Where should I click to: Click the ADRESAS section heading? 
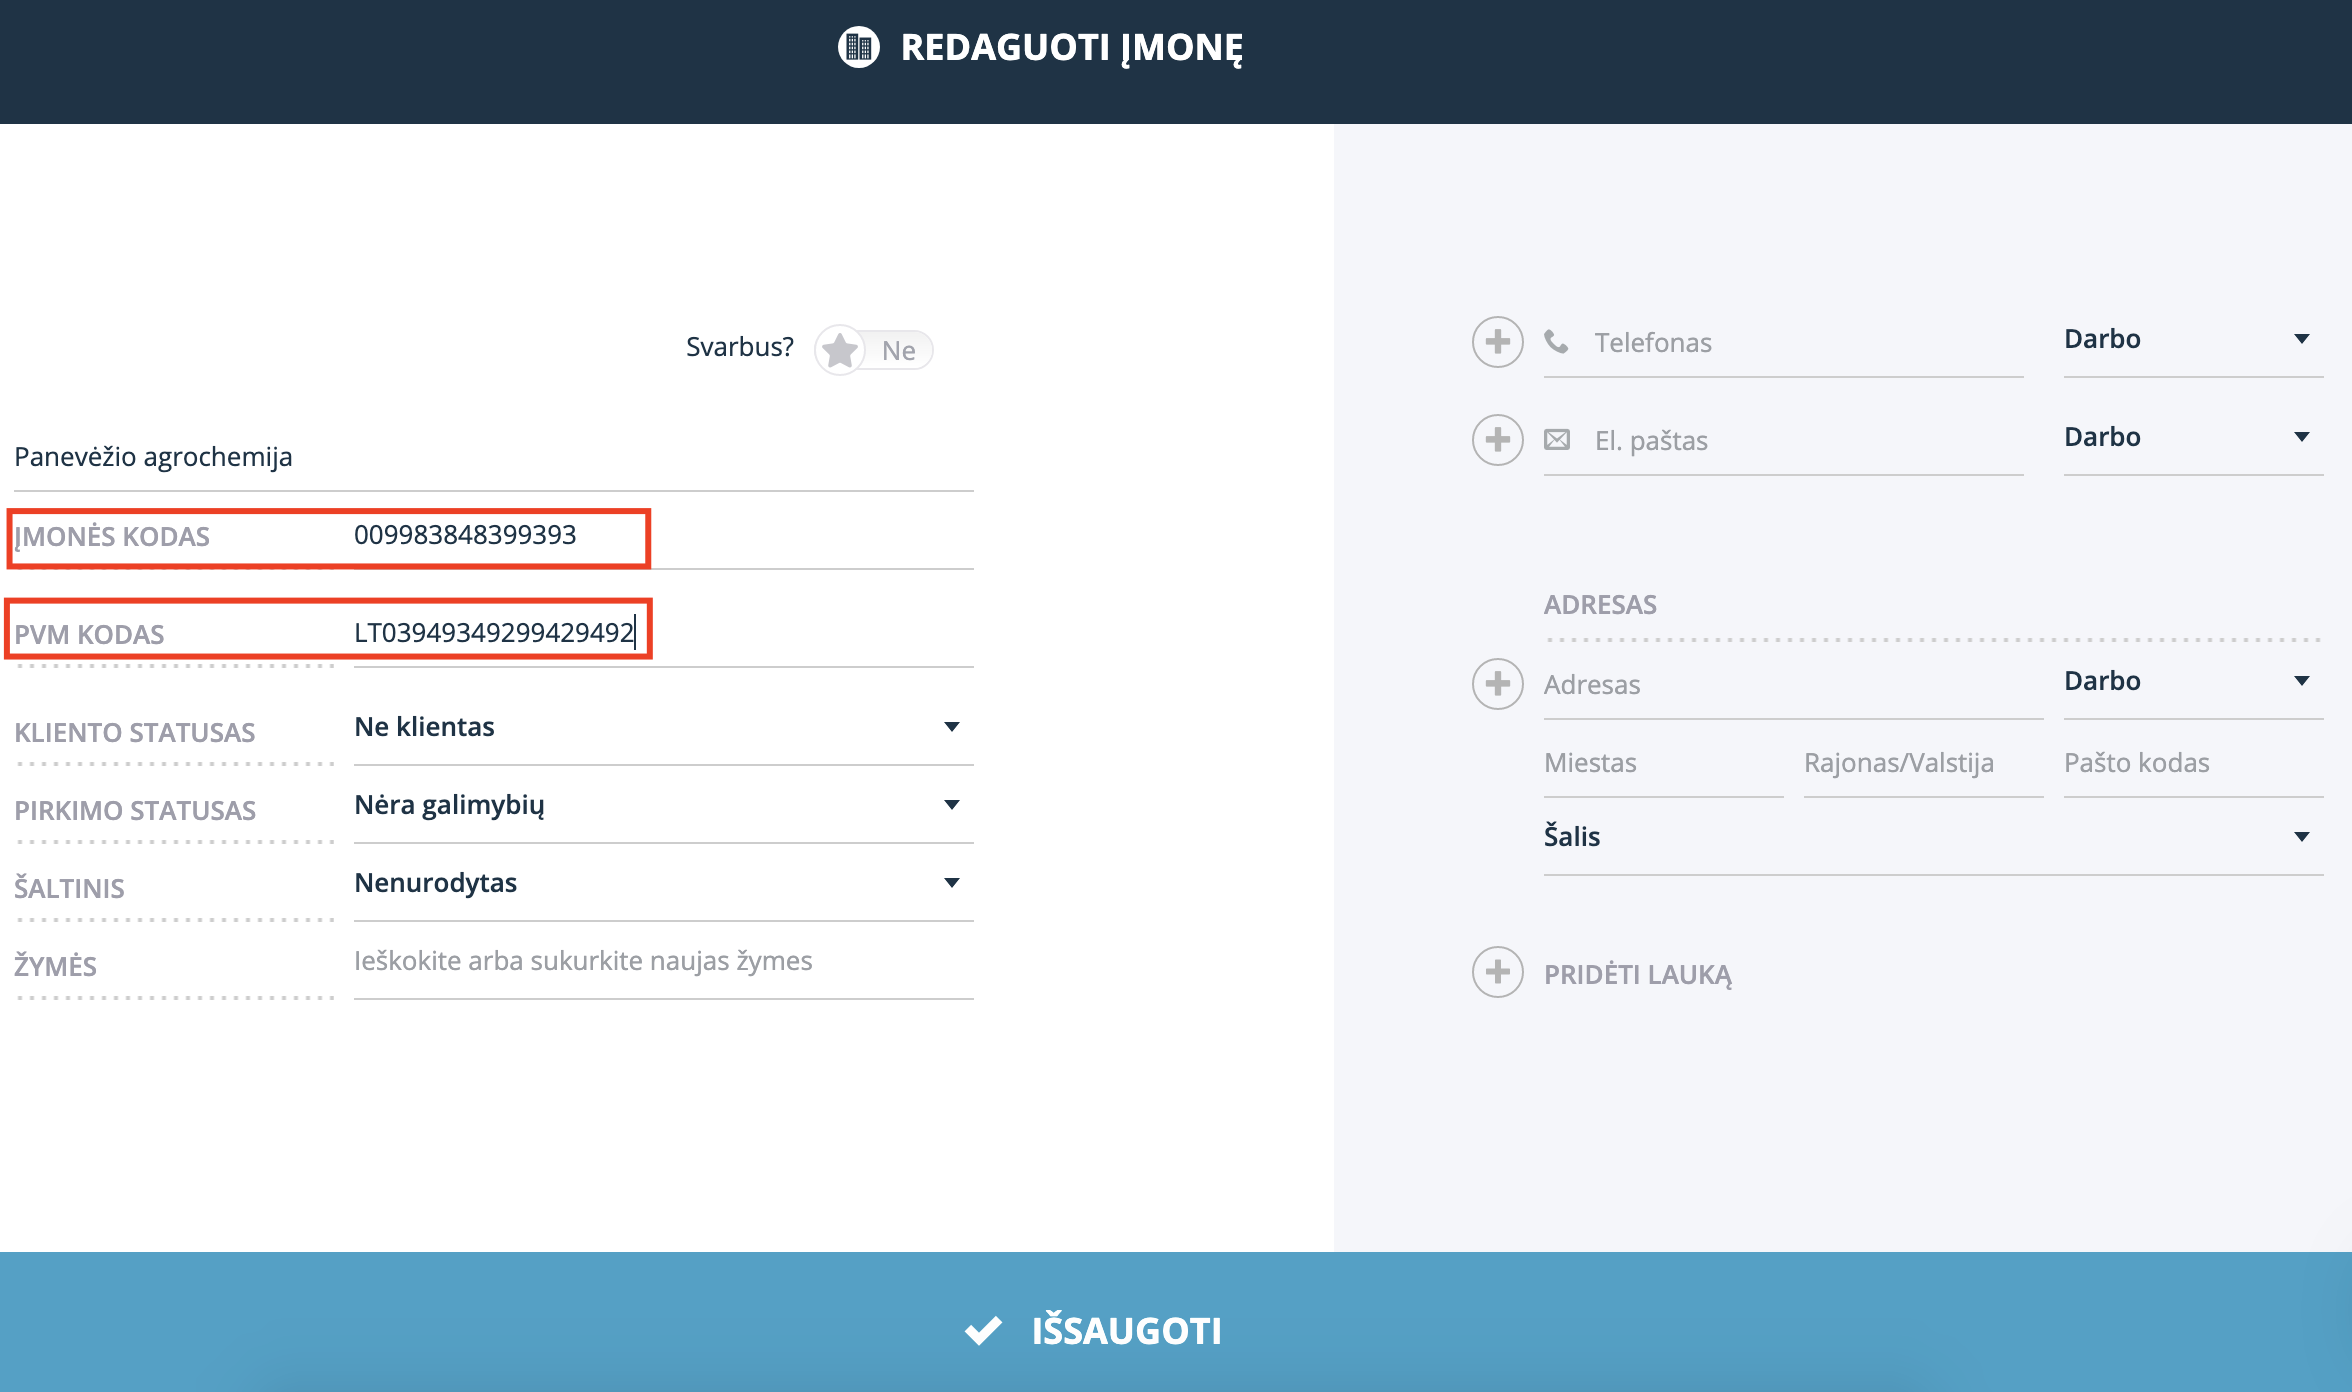pyautogui.click(x=1600, y=605)
